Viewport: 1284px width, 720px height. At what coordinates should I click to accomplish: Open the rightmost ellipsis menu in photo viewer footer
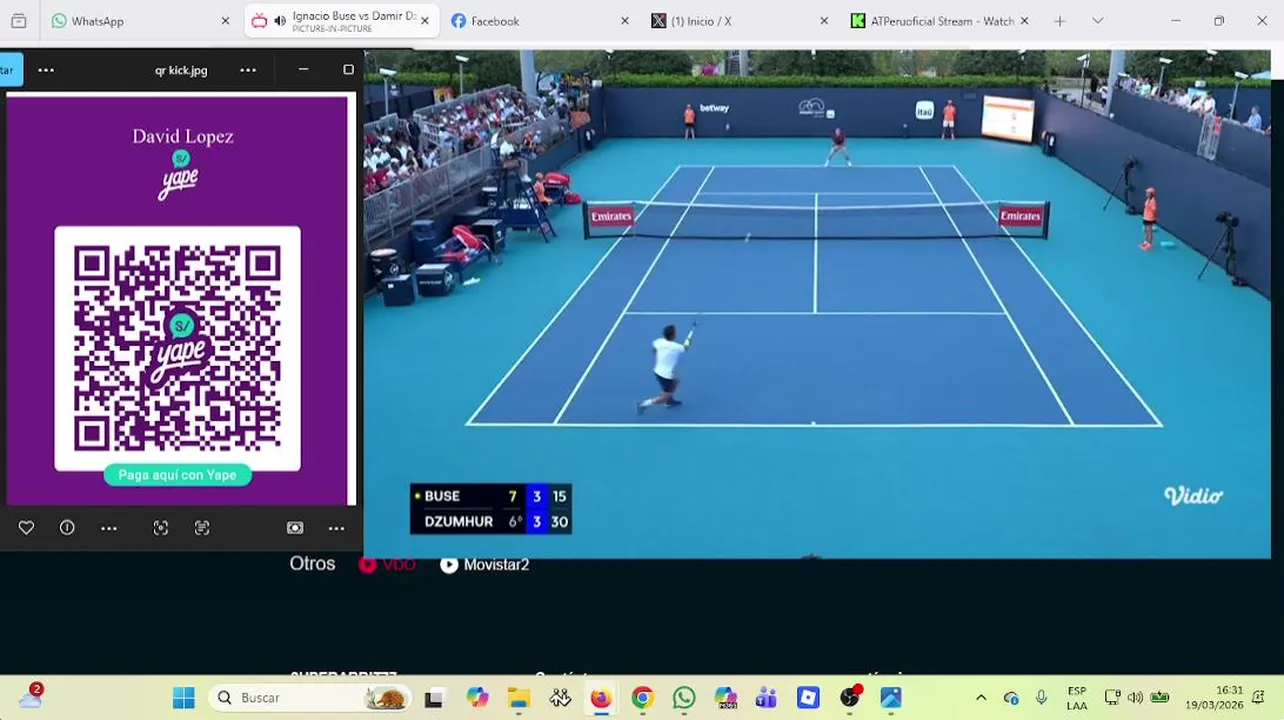[x=337, y=528]
